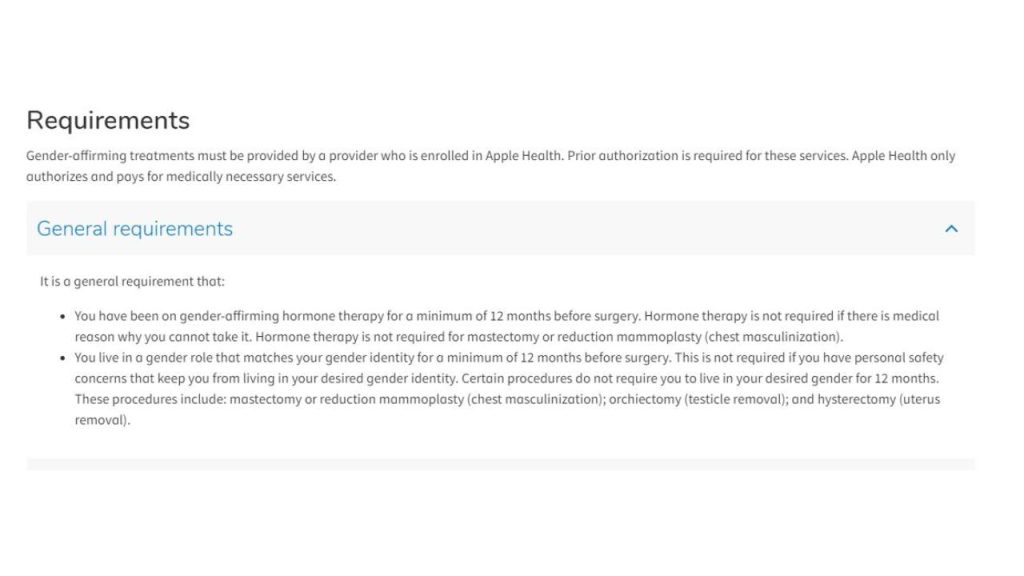The image size is (1024, 576).
Task: Click the Requirements page heading
Action: [107, 120]
